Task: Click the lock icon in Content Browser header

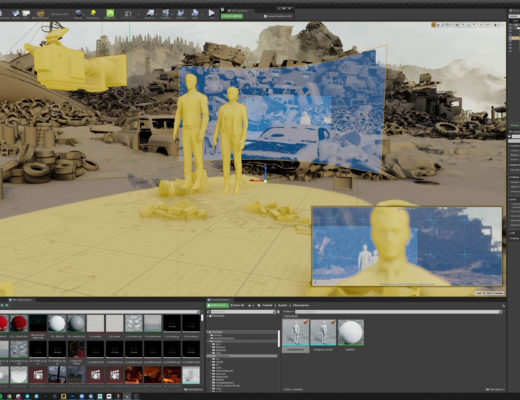Action: [503, 306]
